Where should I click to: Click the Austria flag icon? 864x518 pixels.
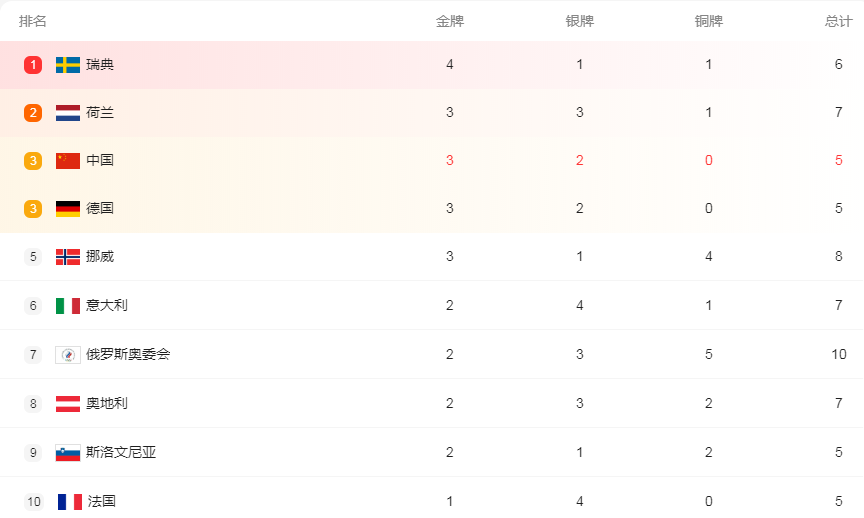(x=68, y=403)
